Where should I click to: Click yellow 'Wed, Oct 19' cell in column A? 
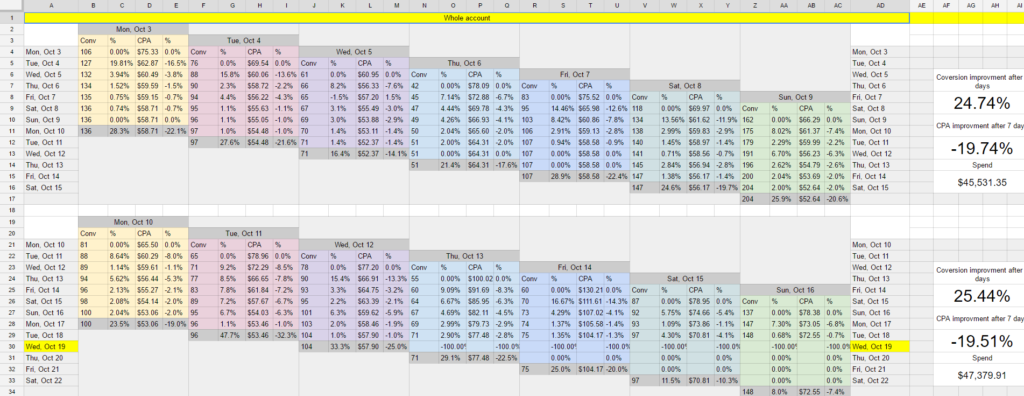click(51, 346)
